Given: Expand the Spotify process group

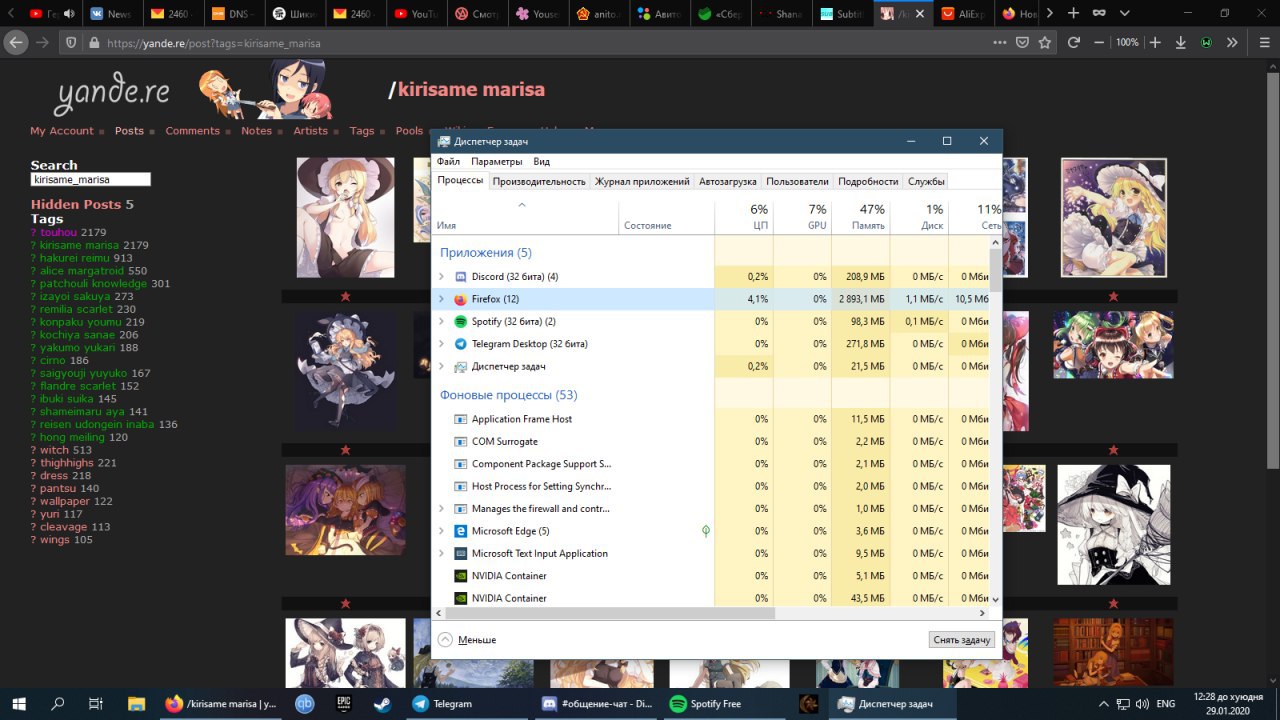Looking at the screenshot, I should 441,321.
